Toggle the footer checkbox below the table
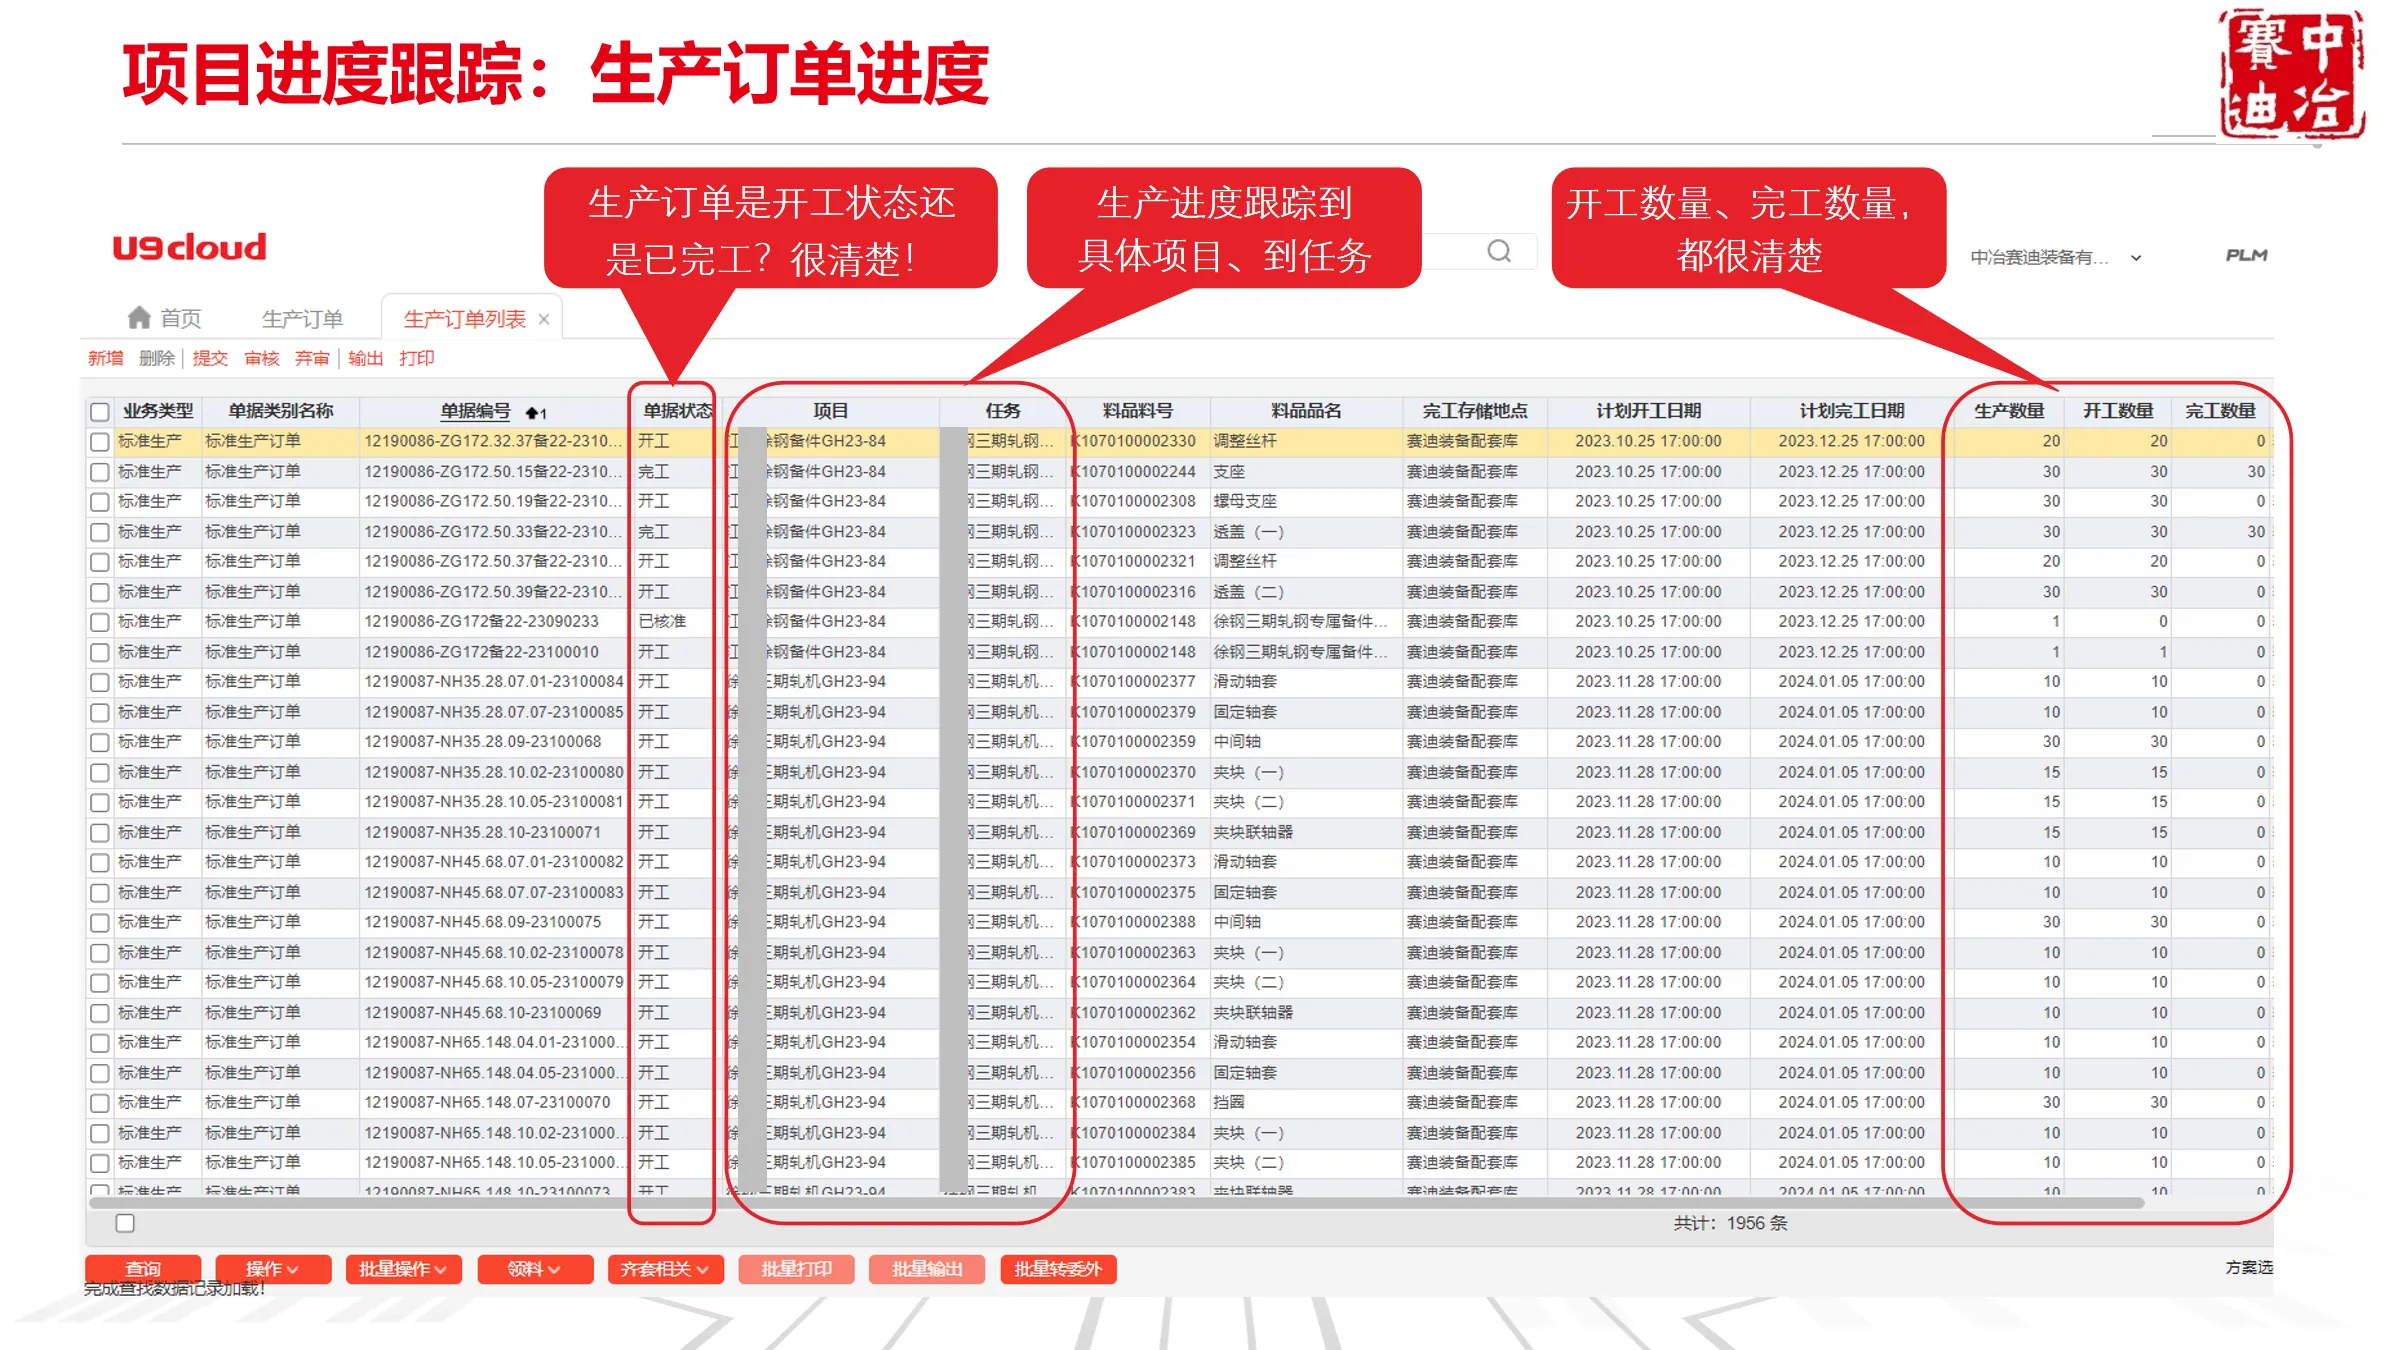The height and width of the screenshot is (1350, 2400). (125, 1223)
